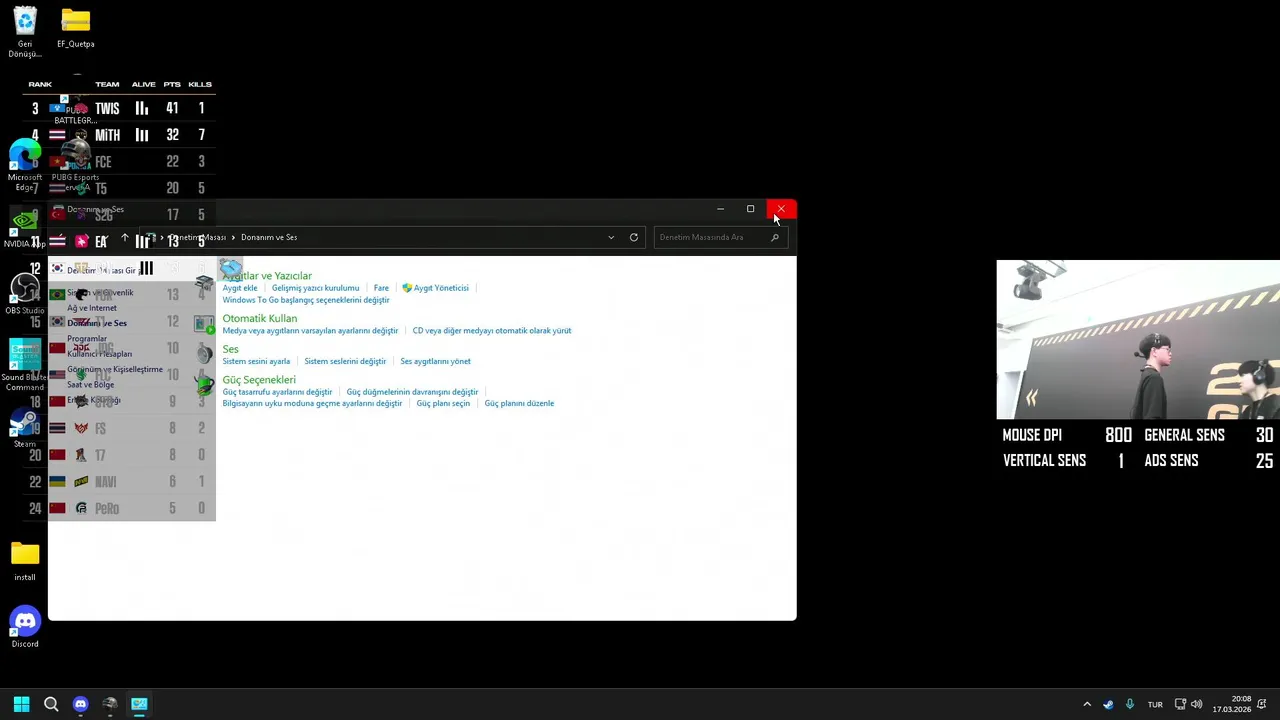
Task: Click Aygıt ekle link
Action: coord(240,288)
